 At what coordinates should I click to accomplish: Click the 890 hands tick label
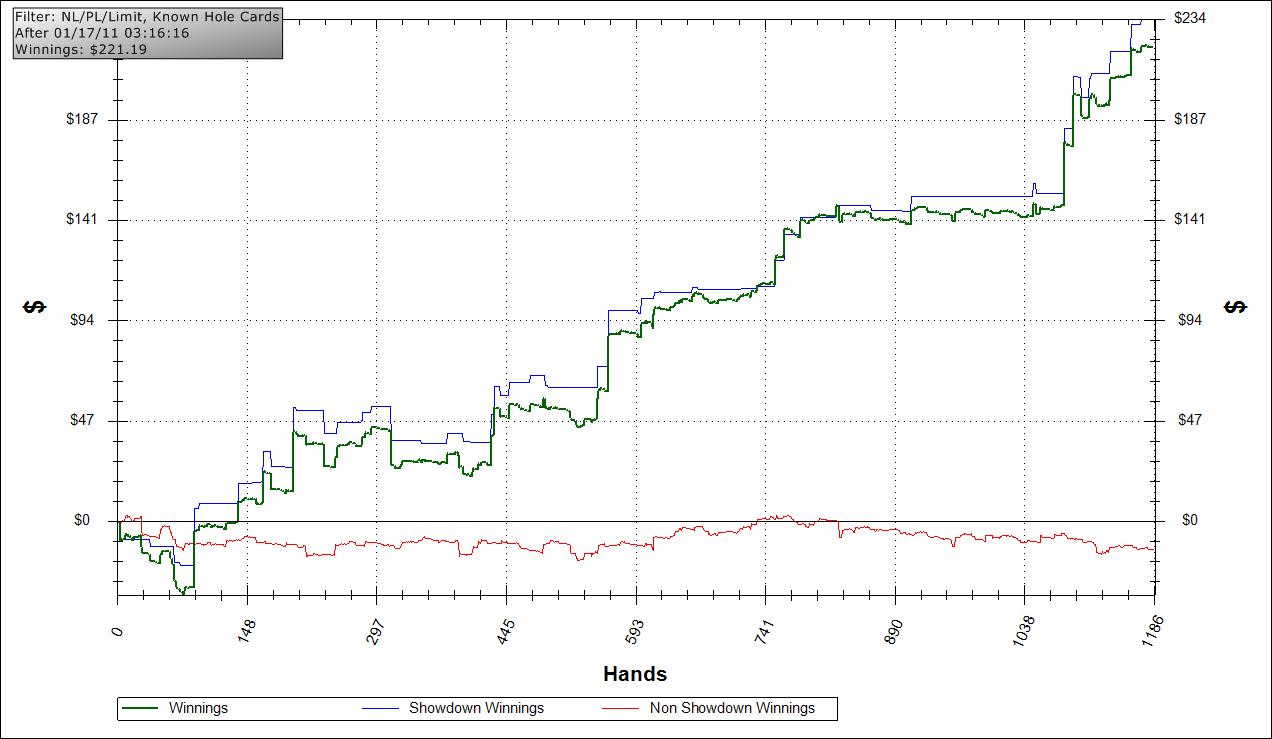896,634
